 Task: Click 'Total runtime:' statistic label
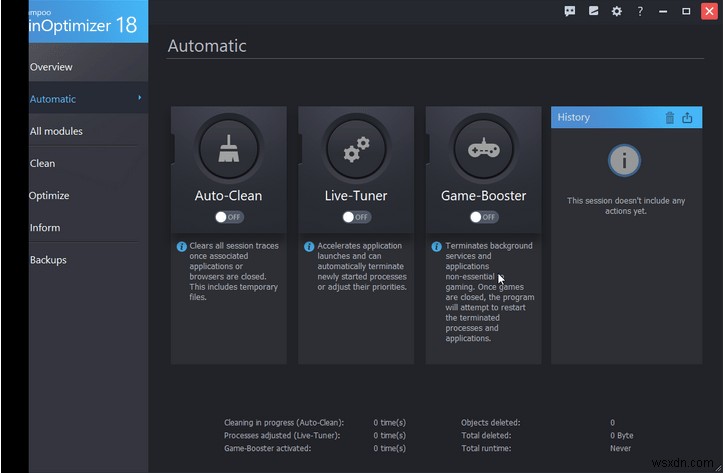tap(486, 448)
